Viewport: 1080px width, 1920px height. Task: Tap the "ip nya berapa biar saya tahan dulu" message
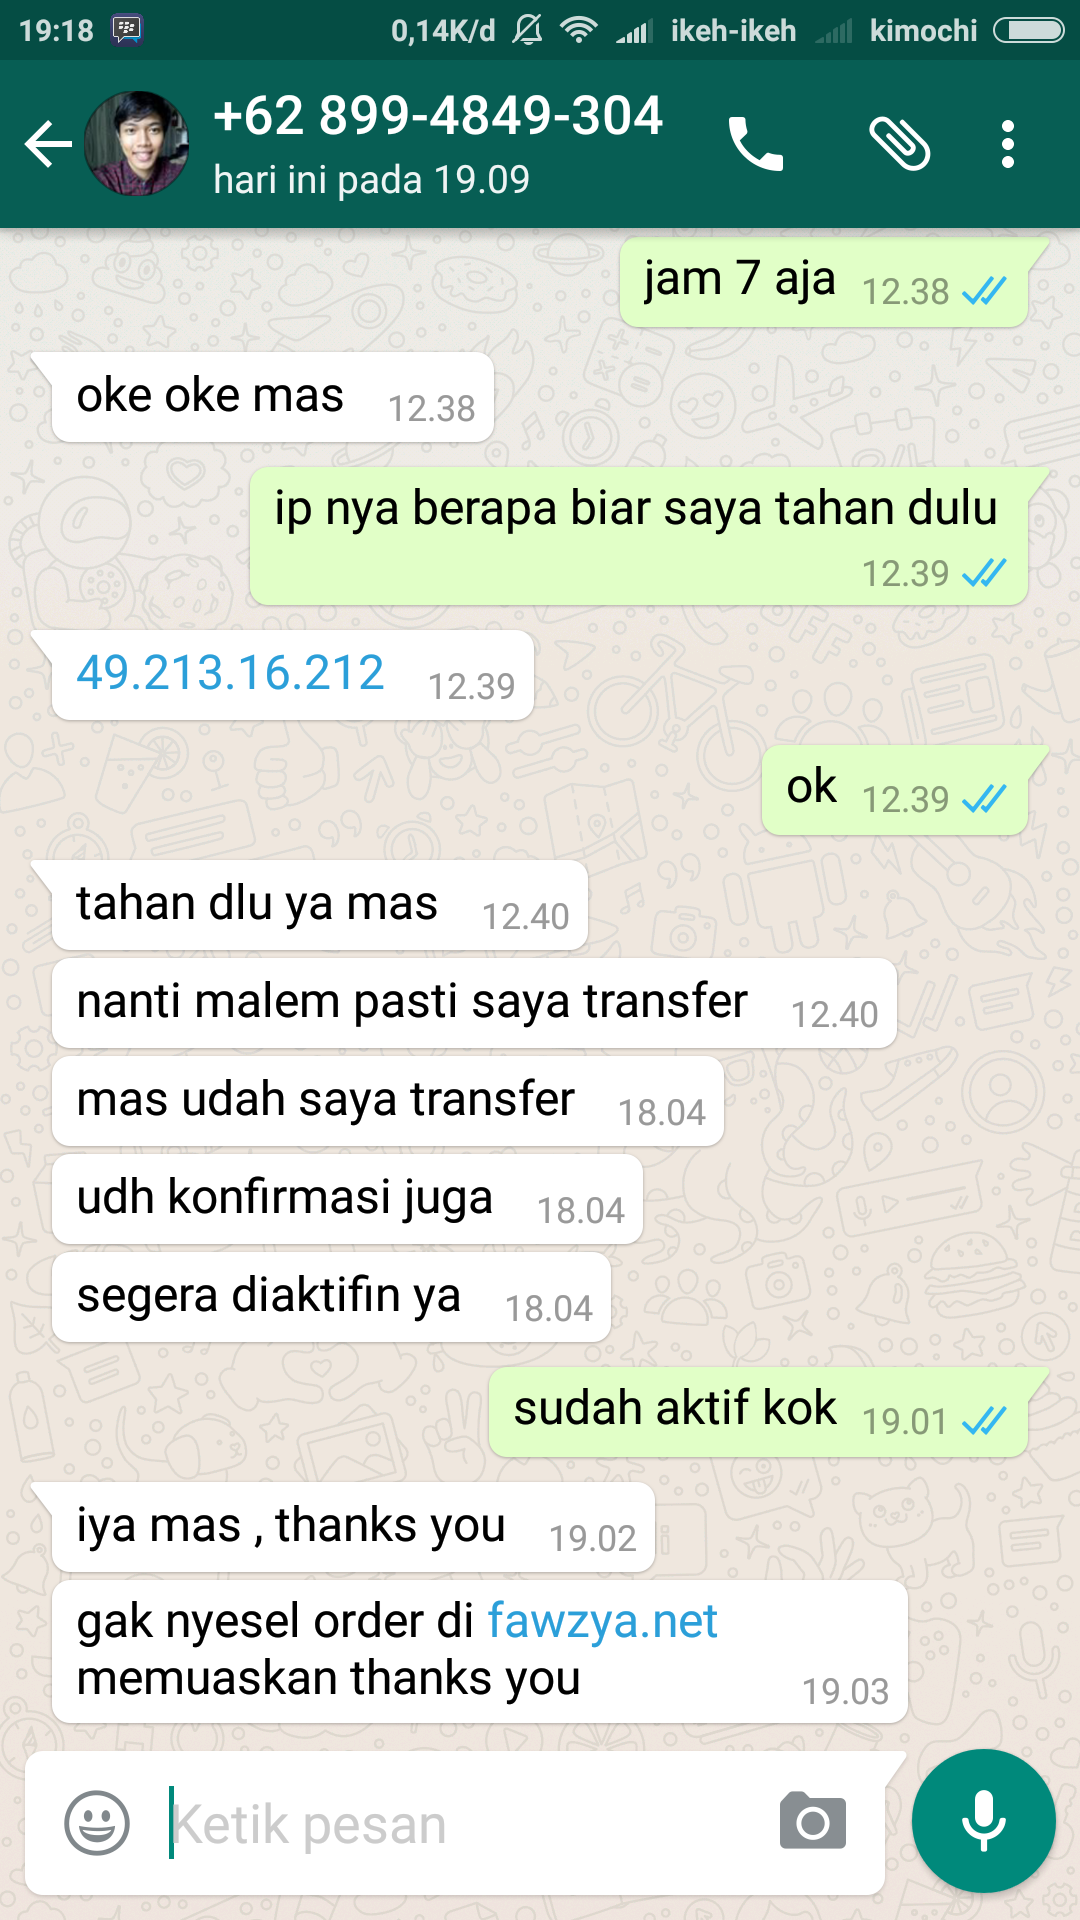point(639,536)
